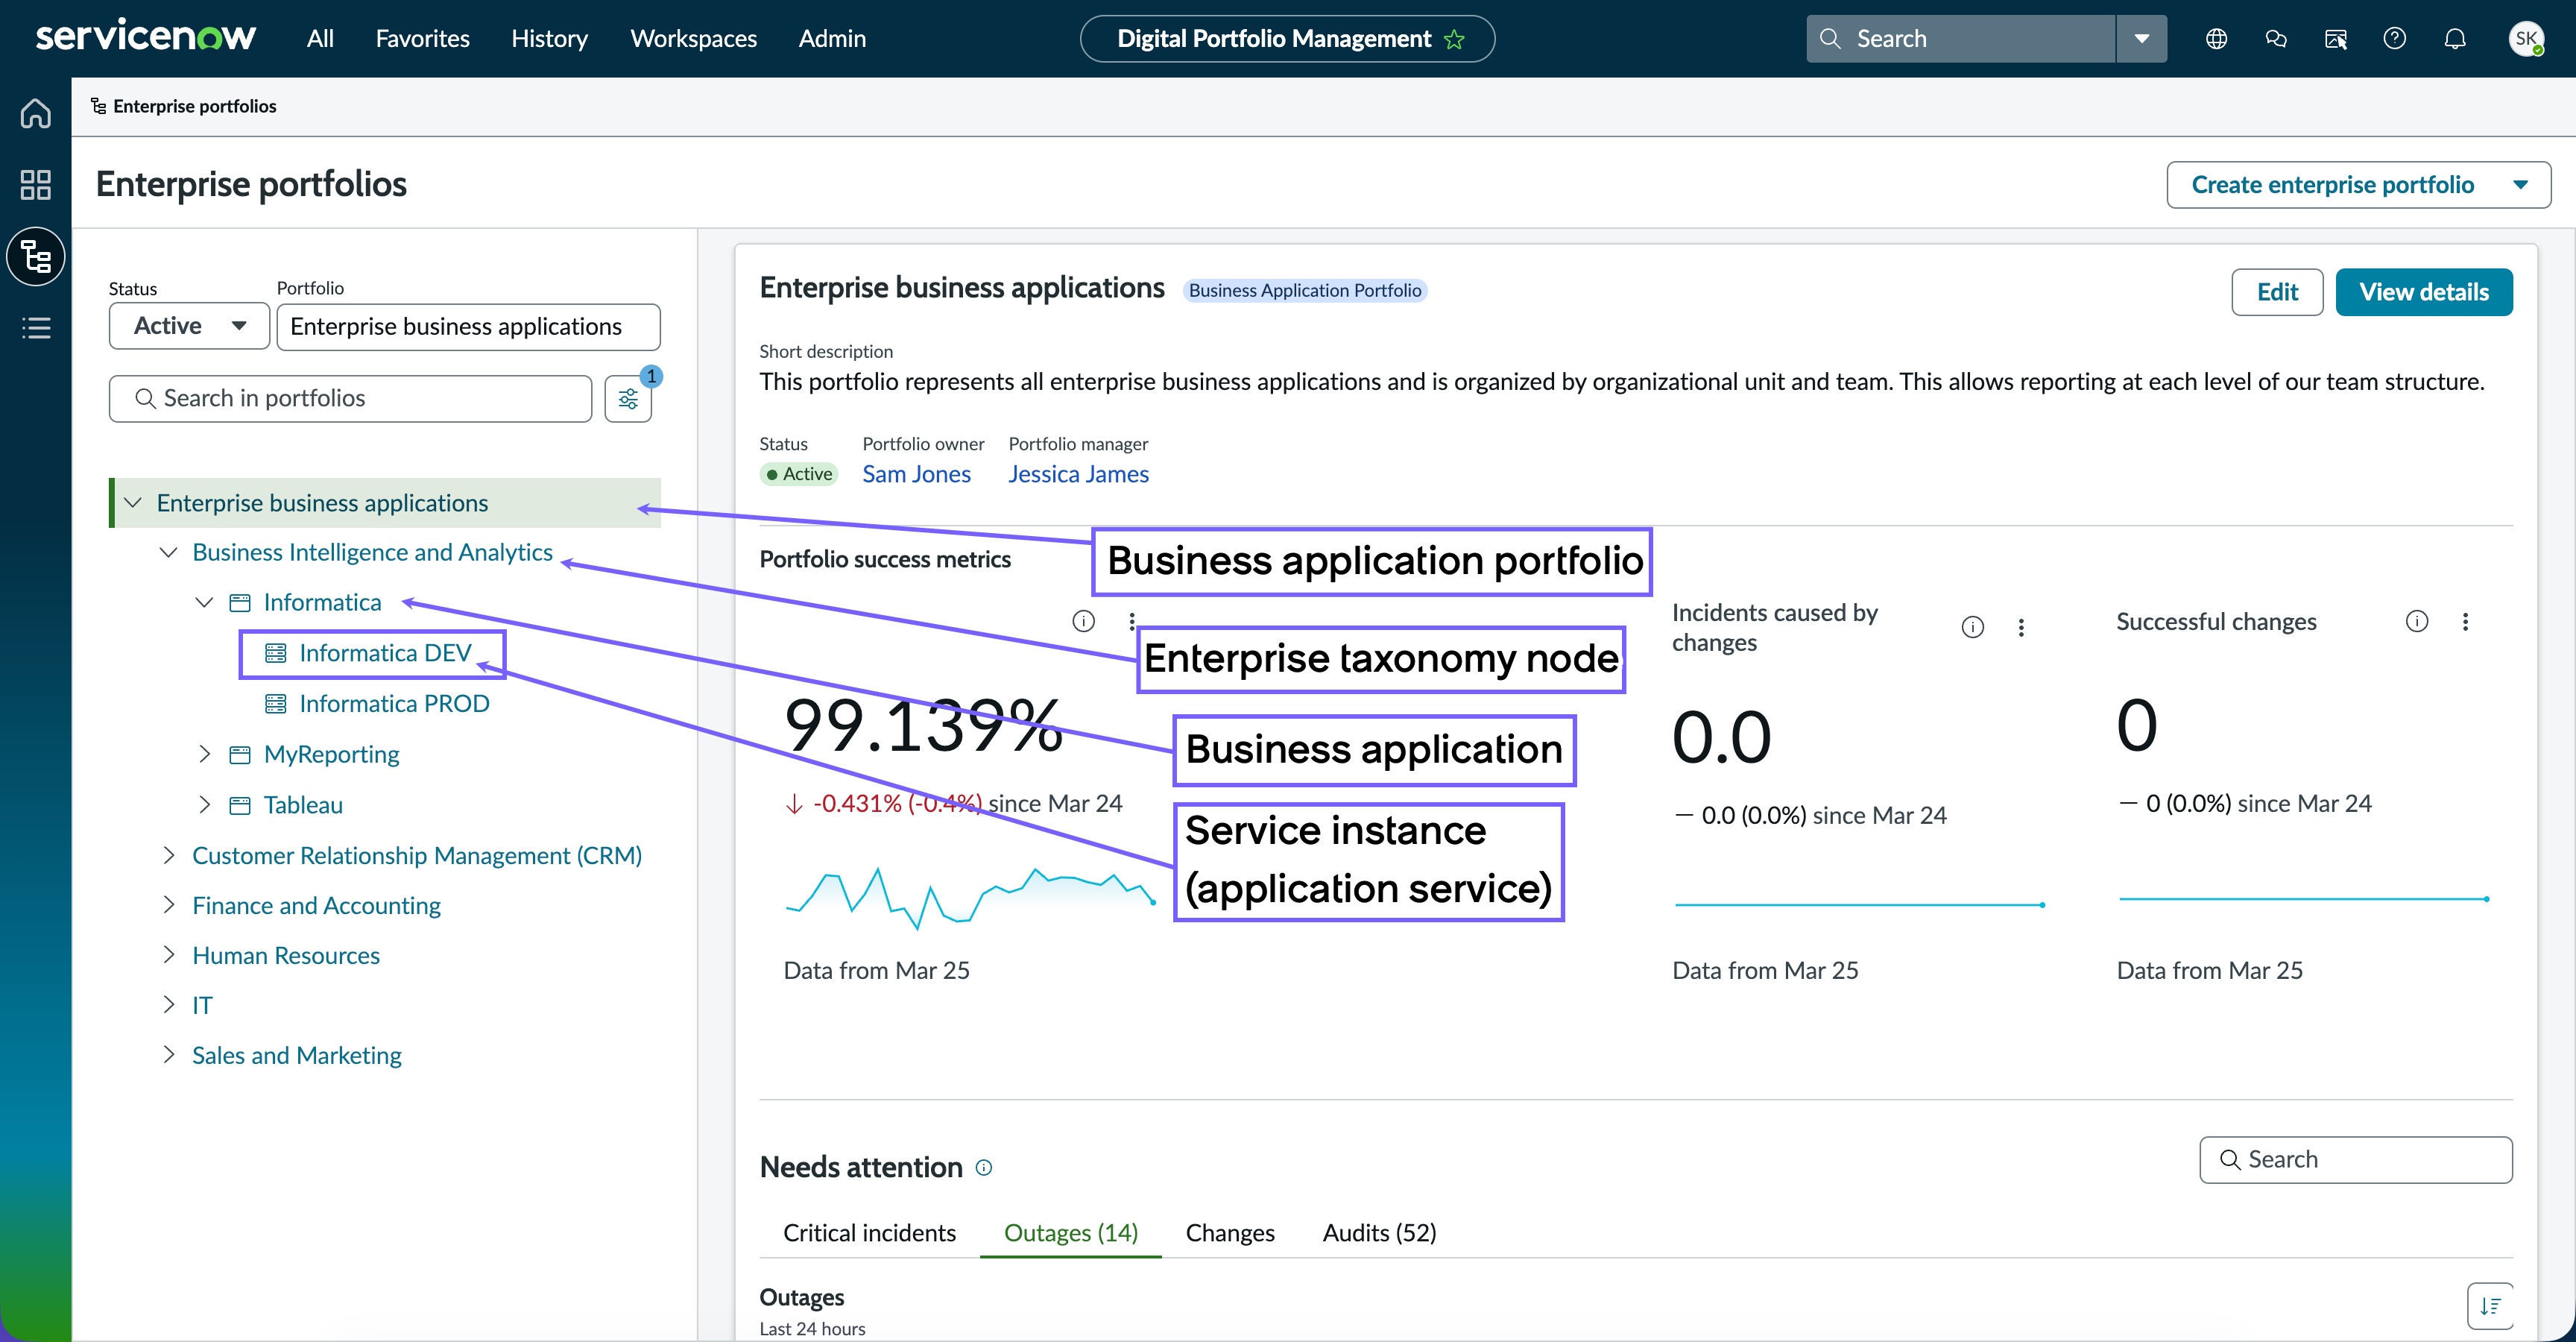The height and width of the screenshot is (1342, 2576).
Task: Open the notifications bell icon
Action: pyautogui.click(x=2454, y=39)
